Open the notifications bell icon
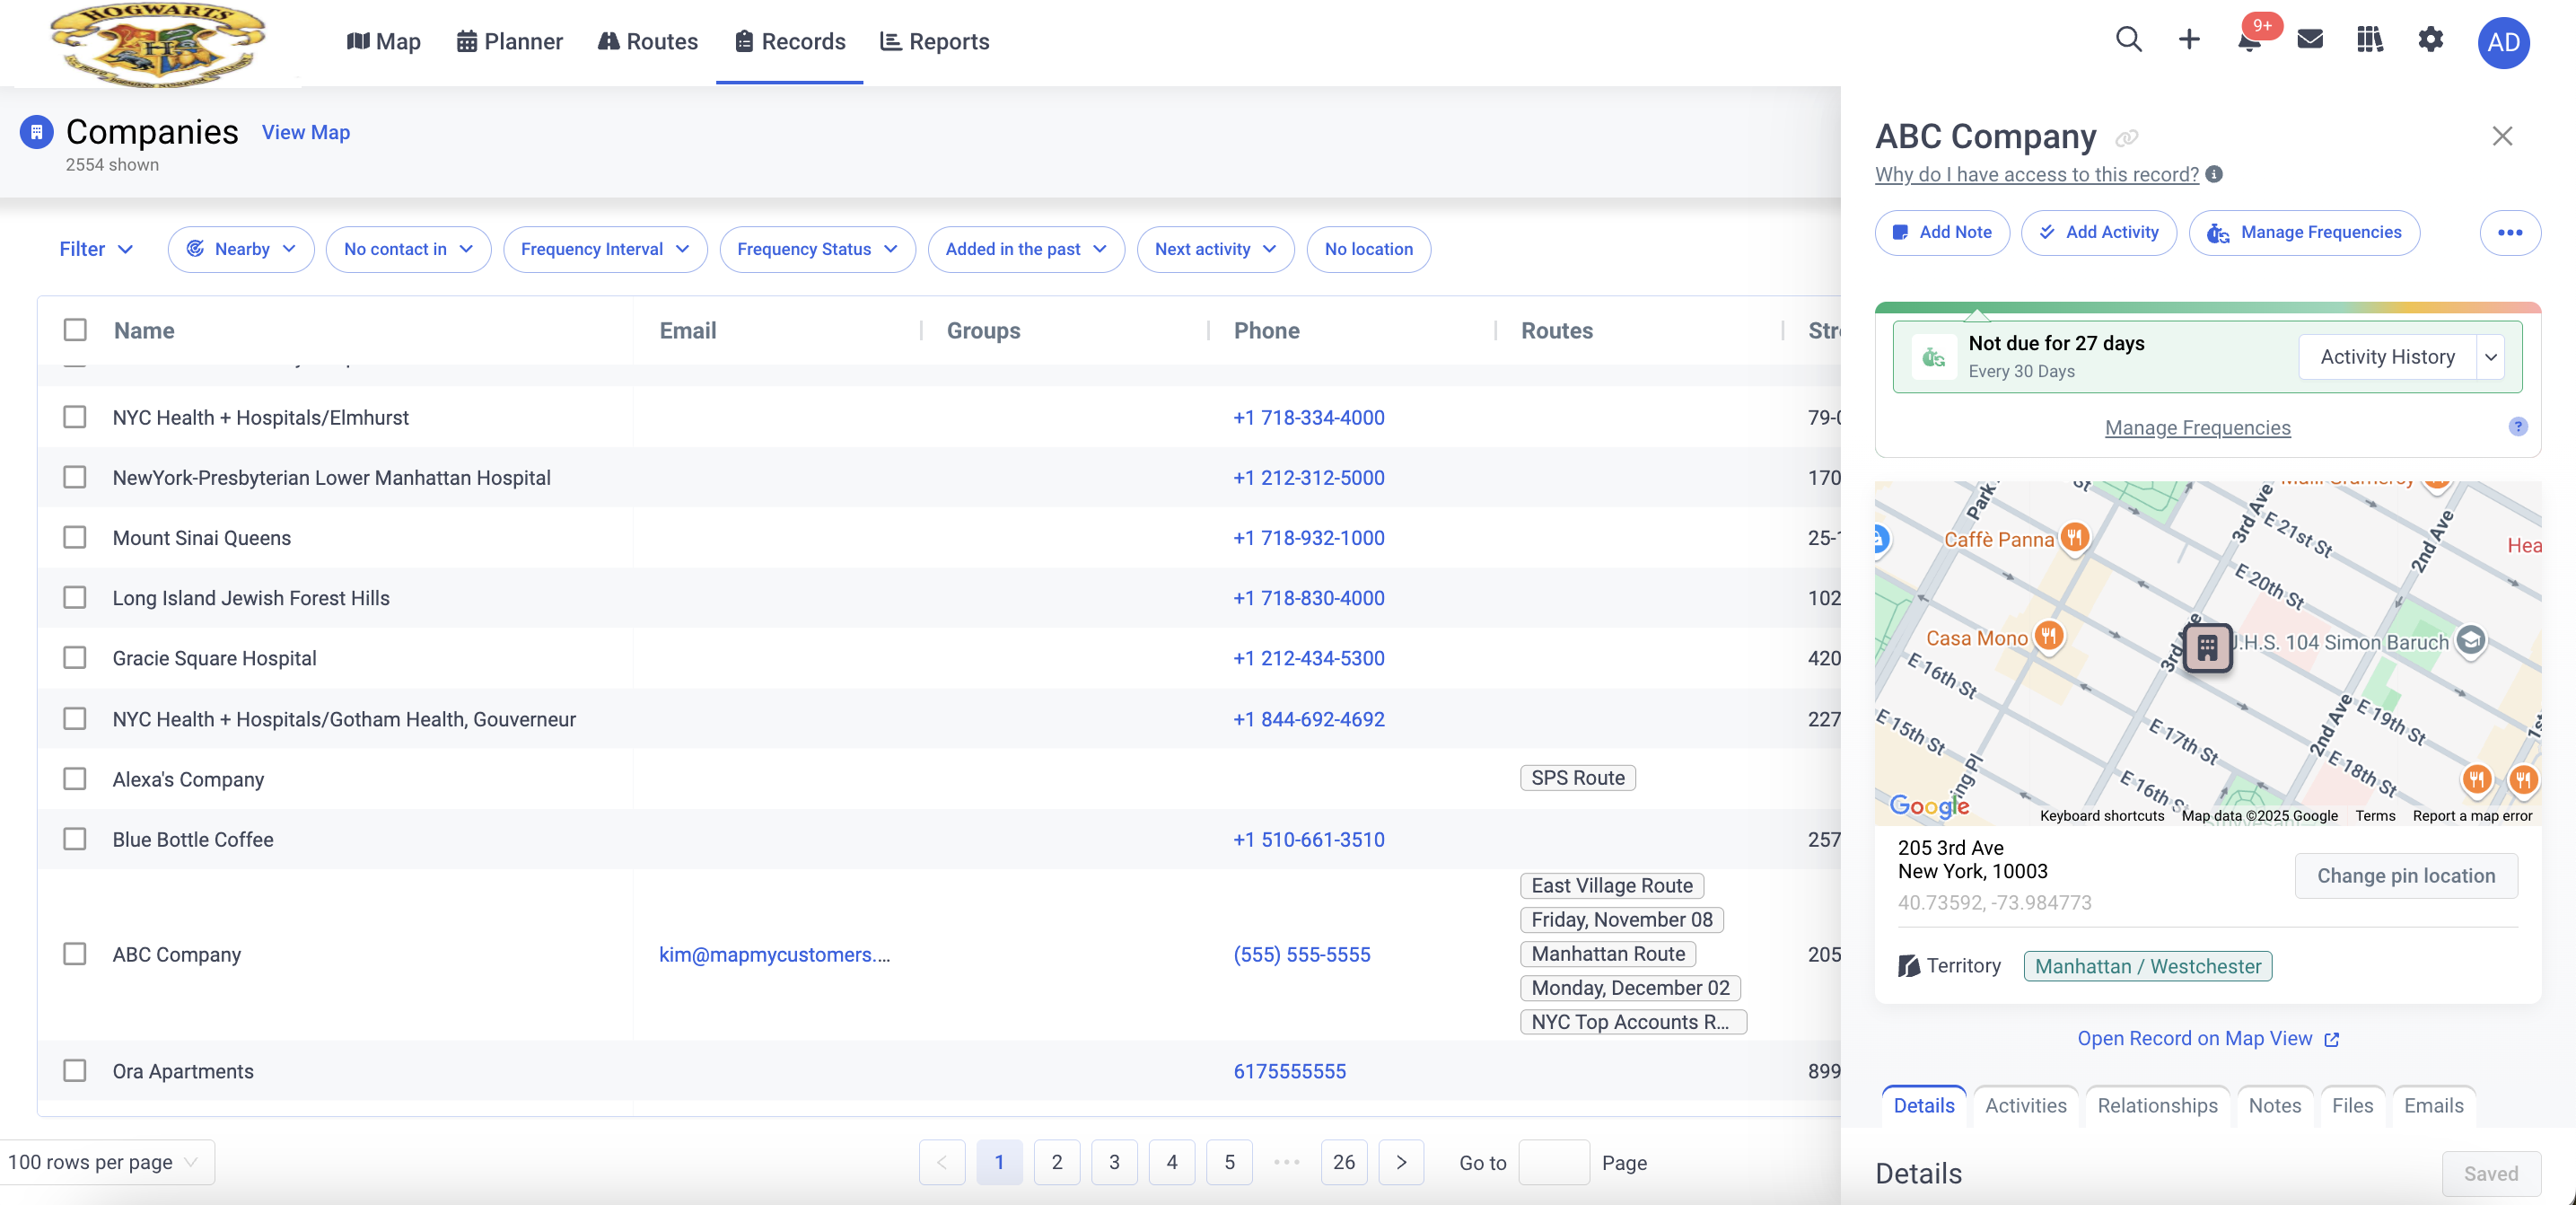 pyautogui.click(x=2249, y=42)
